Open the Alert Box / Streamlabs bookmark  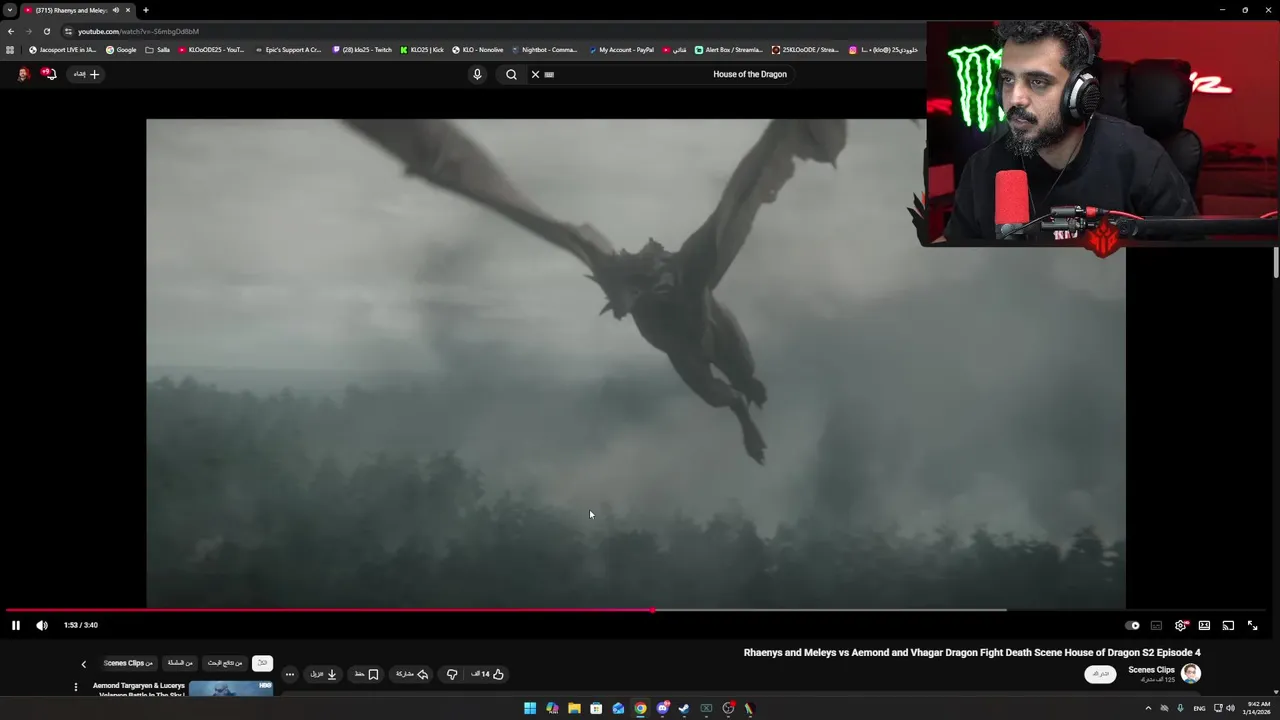click(x=729, y=49)
